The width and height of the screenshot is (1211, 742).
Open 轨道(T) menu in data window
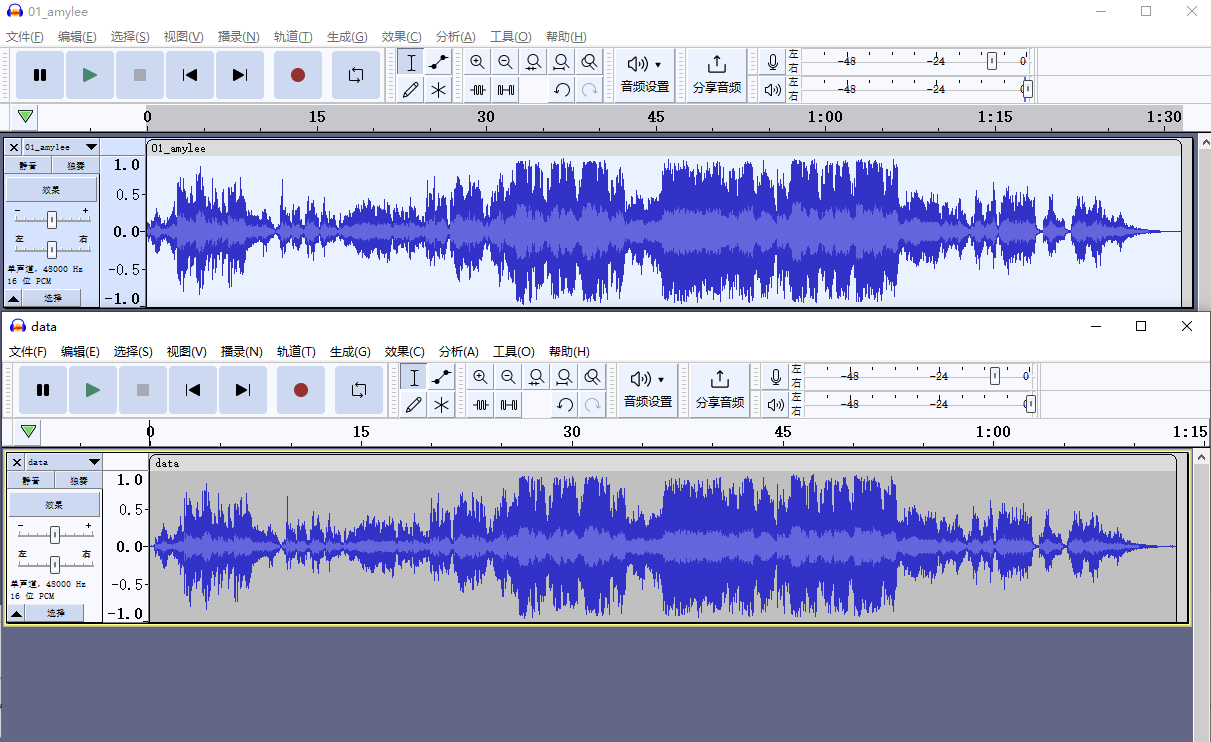tap(296, 352)
